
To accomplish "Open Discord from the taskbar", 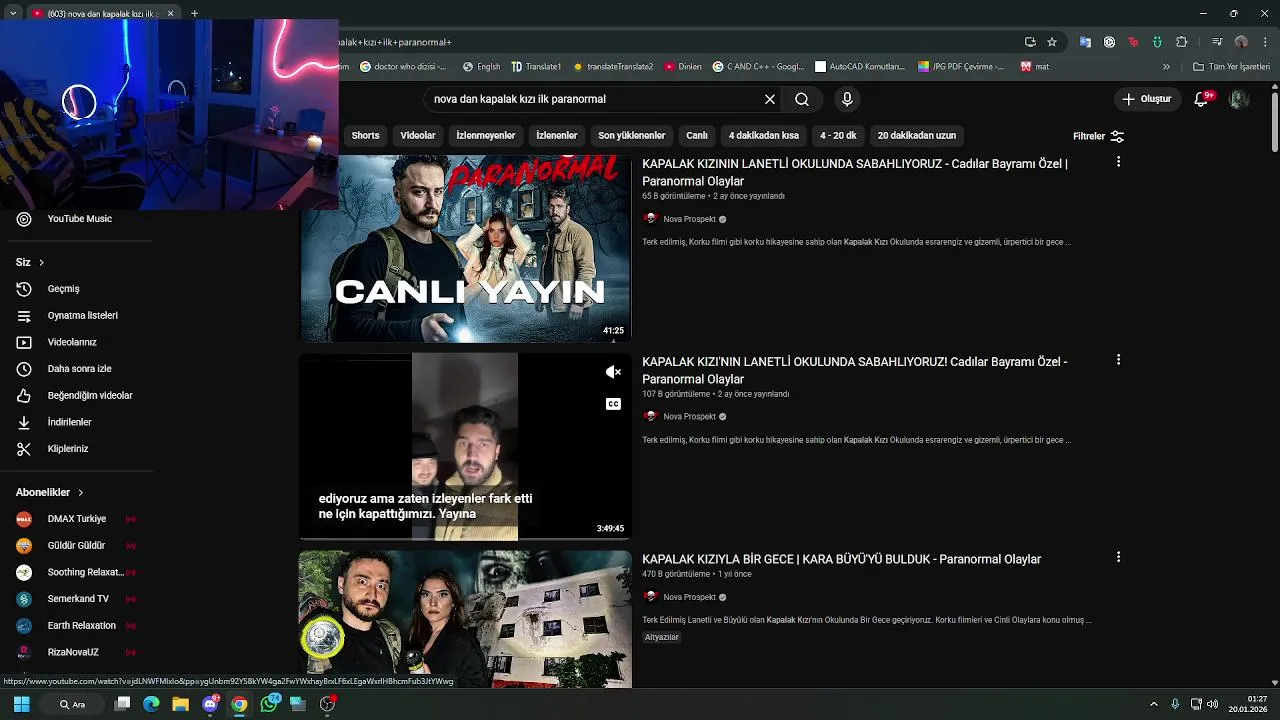I will pos(210,704).
